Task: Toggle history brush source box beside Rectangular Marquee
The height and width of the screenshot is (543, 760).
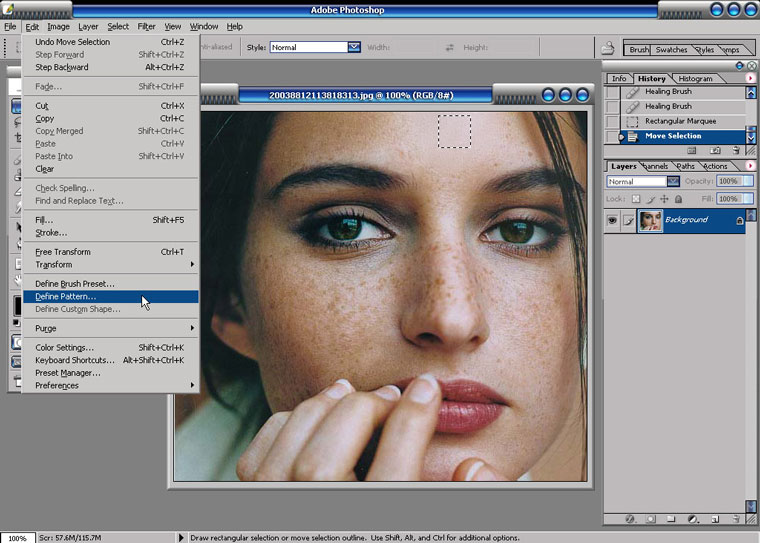Action: pos(613,121)
